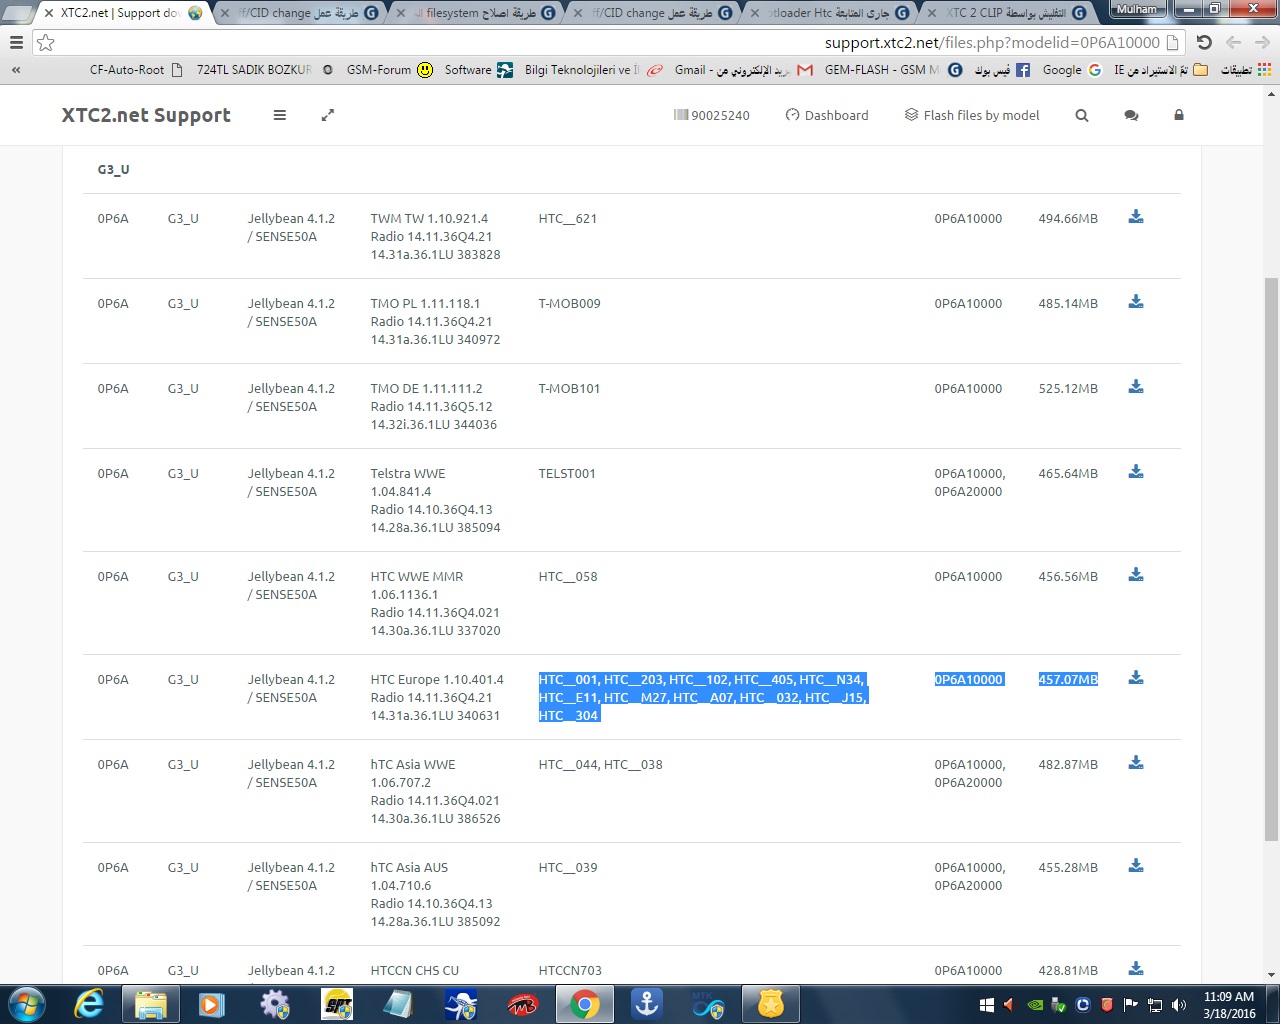Screen dimensions: 1280x1024
Task: Download the hTC Asia AUS firmware file
Action: coord(1136,866)
